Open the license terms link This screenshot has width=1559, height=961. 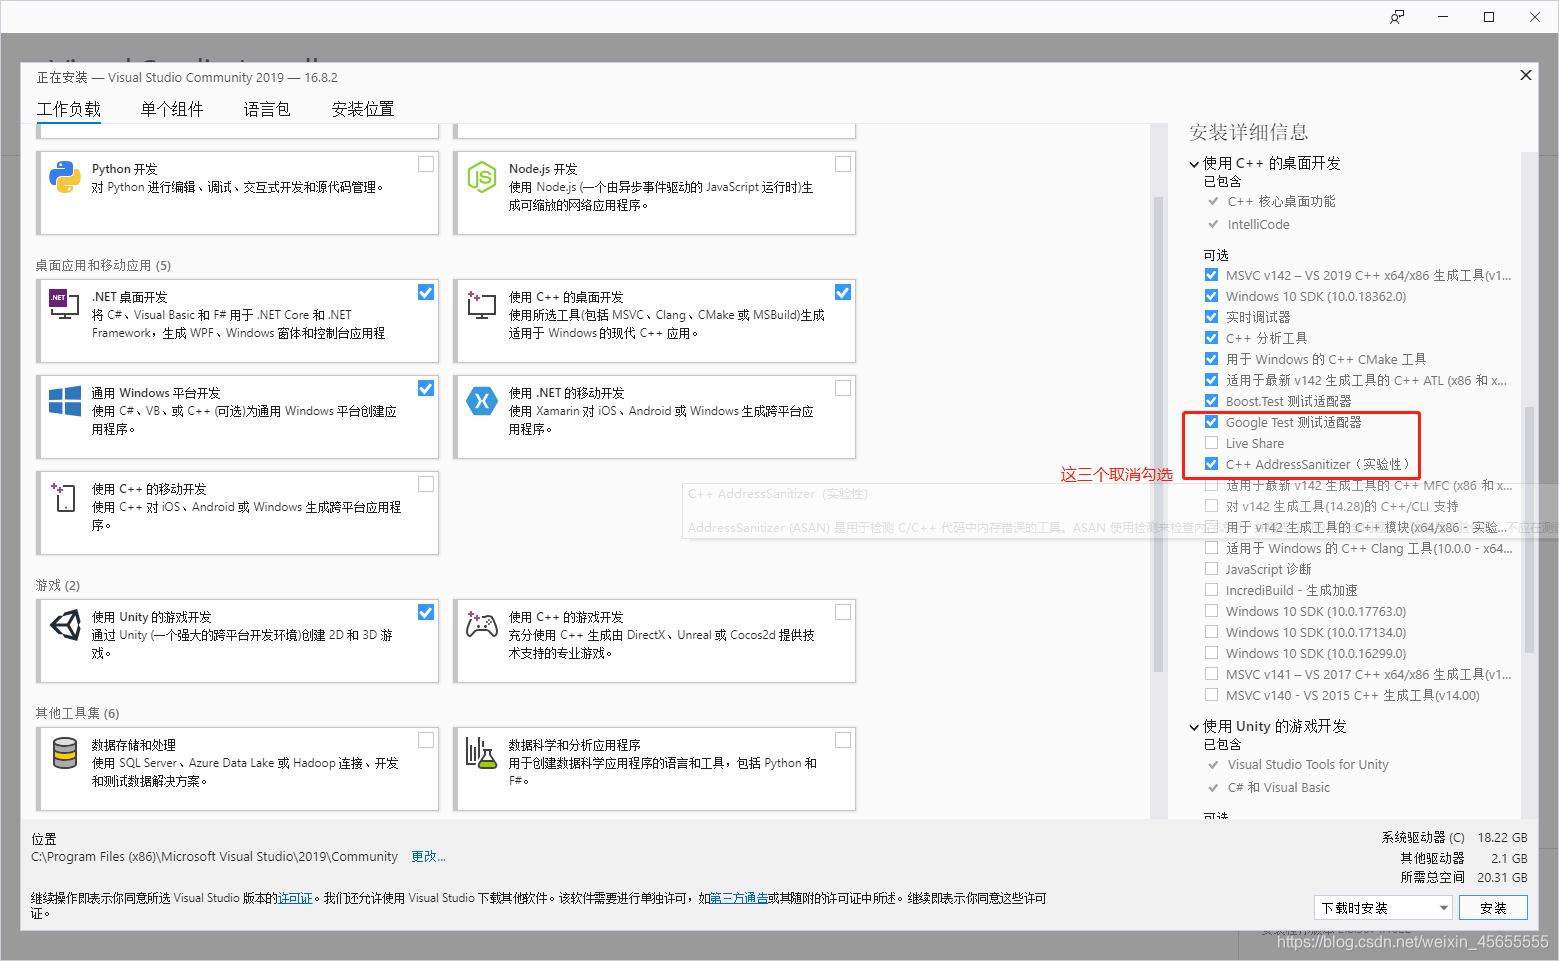[x=295, y=898]
